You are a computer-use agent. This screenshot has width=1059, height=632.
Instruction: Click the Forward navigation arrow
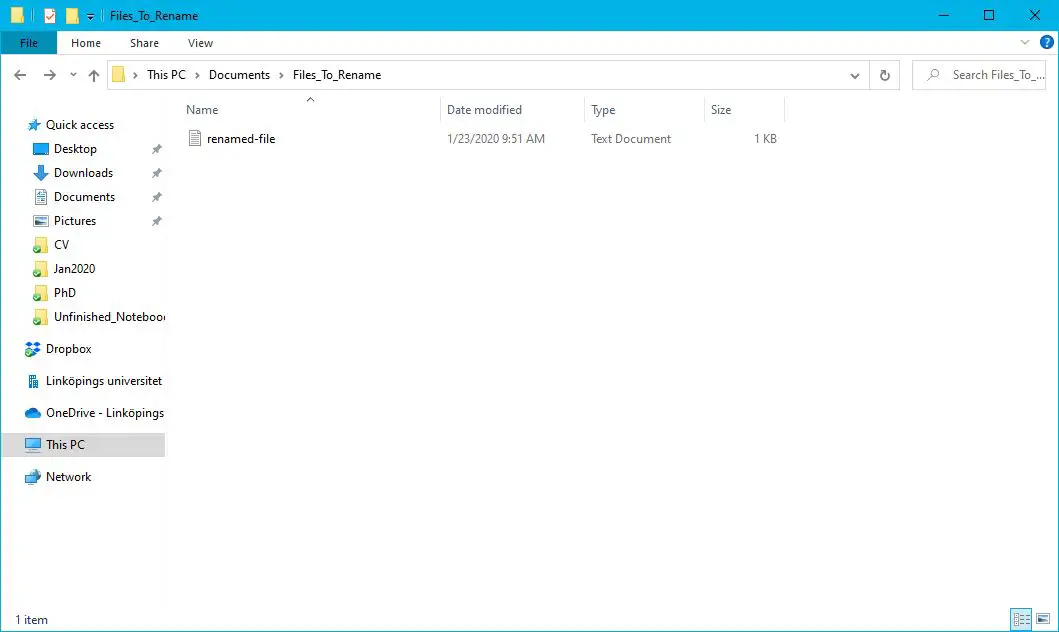pyautogui.click(x=49, y=75)
